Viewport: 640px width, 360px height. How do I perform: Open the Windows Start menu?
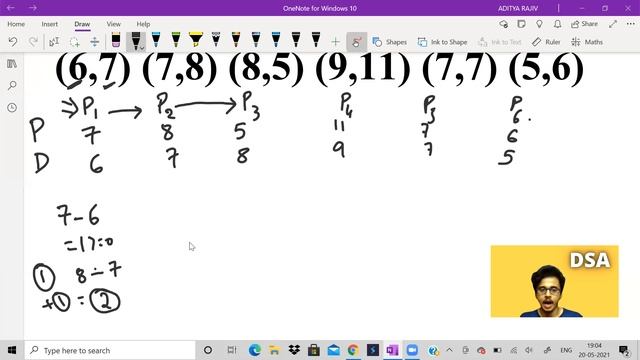point(12,350)
